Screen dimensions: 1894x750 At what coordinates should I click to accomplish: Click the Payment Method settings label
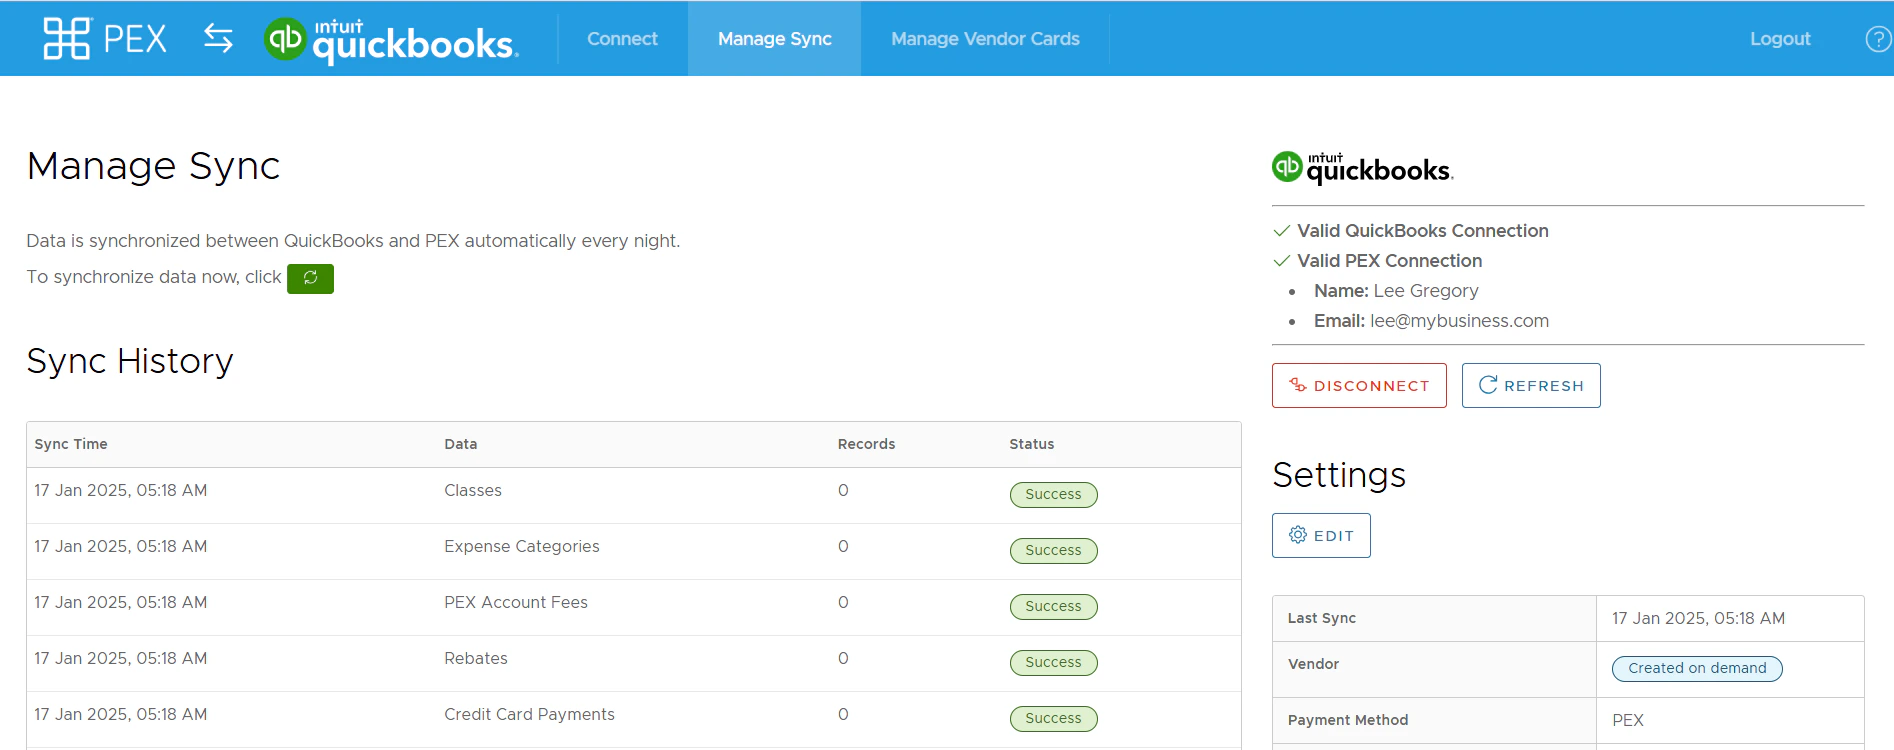[x=1348, y=721]
